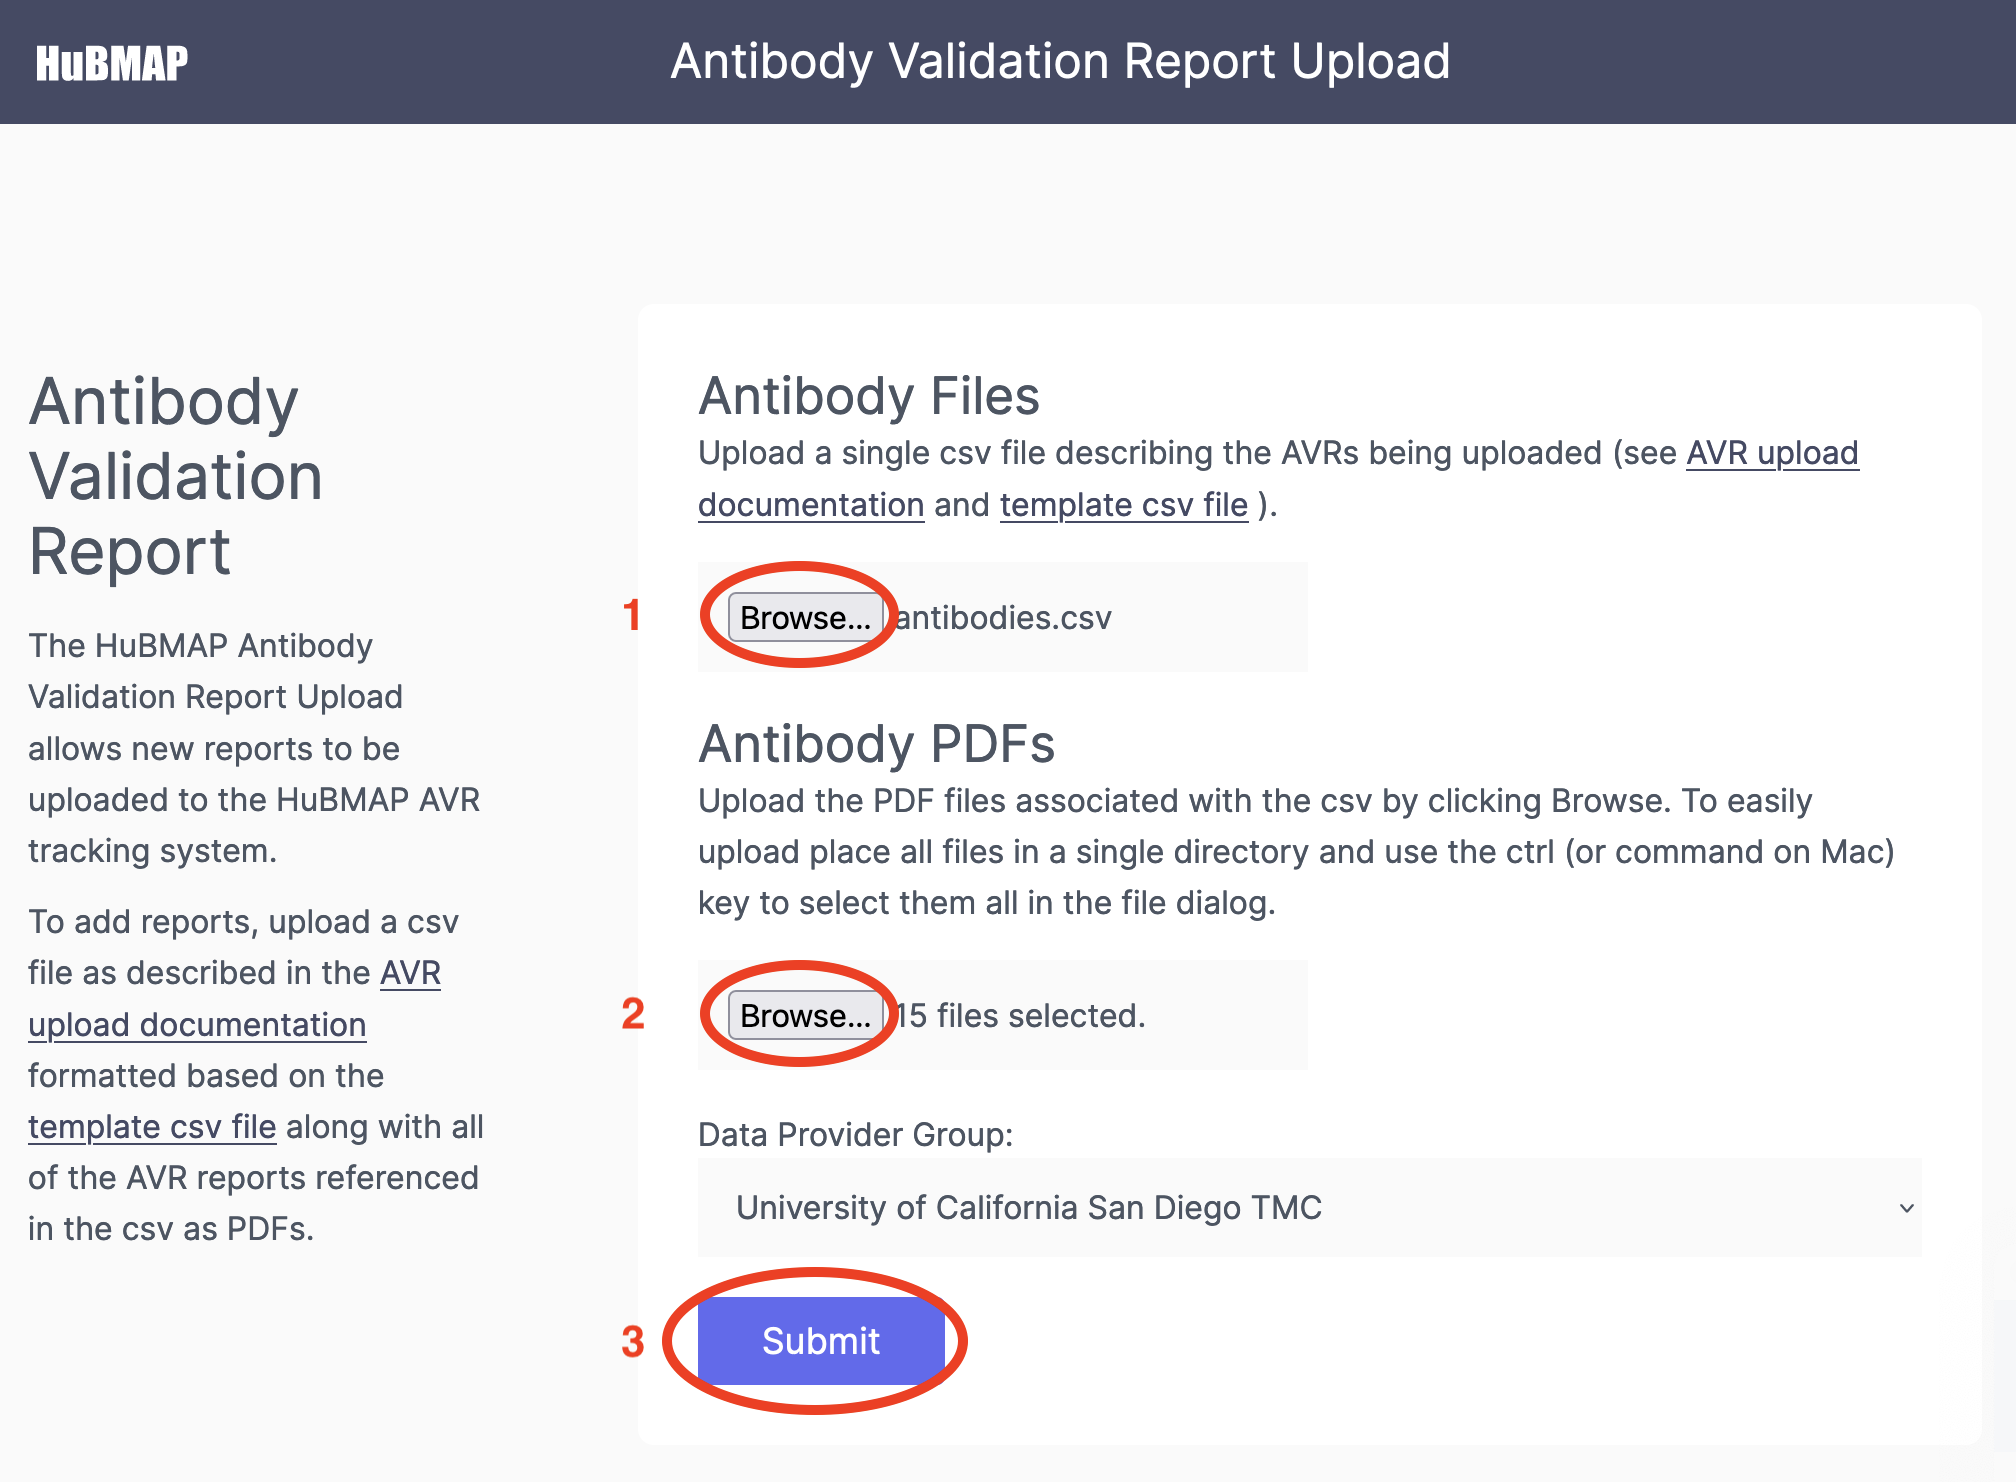Image resolution: width=2016 pixels, height=1482 pixels.
Task: Click the red step number 2 annotation
Action: 633,1014
